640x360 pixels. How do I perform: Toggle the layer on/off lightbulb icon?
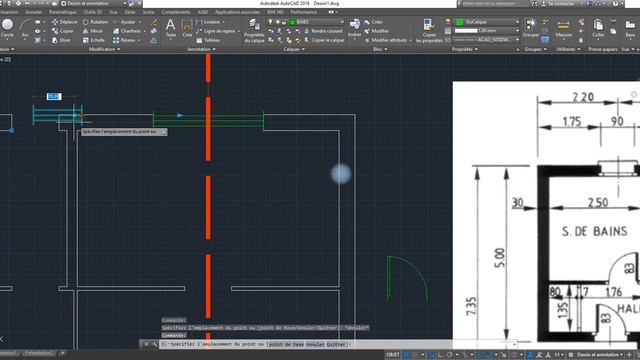click(270, 22)
